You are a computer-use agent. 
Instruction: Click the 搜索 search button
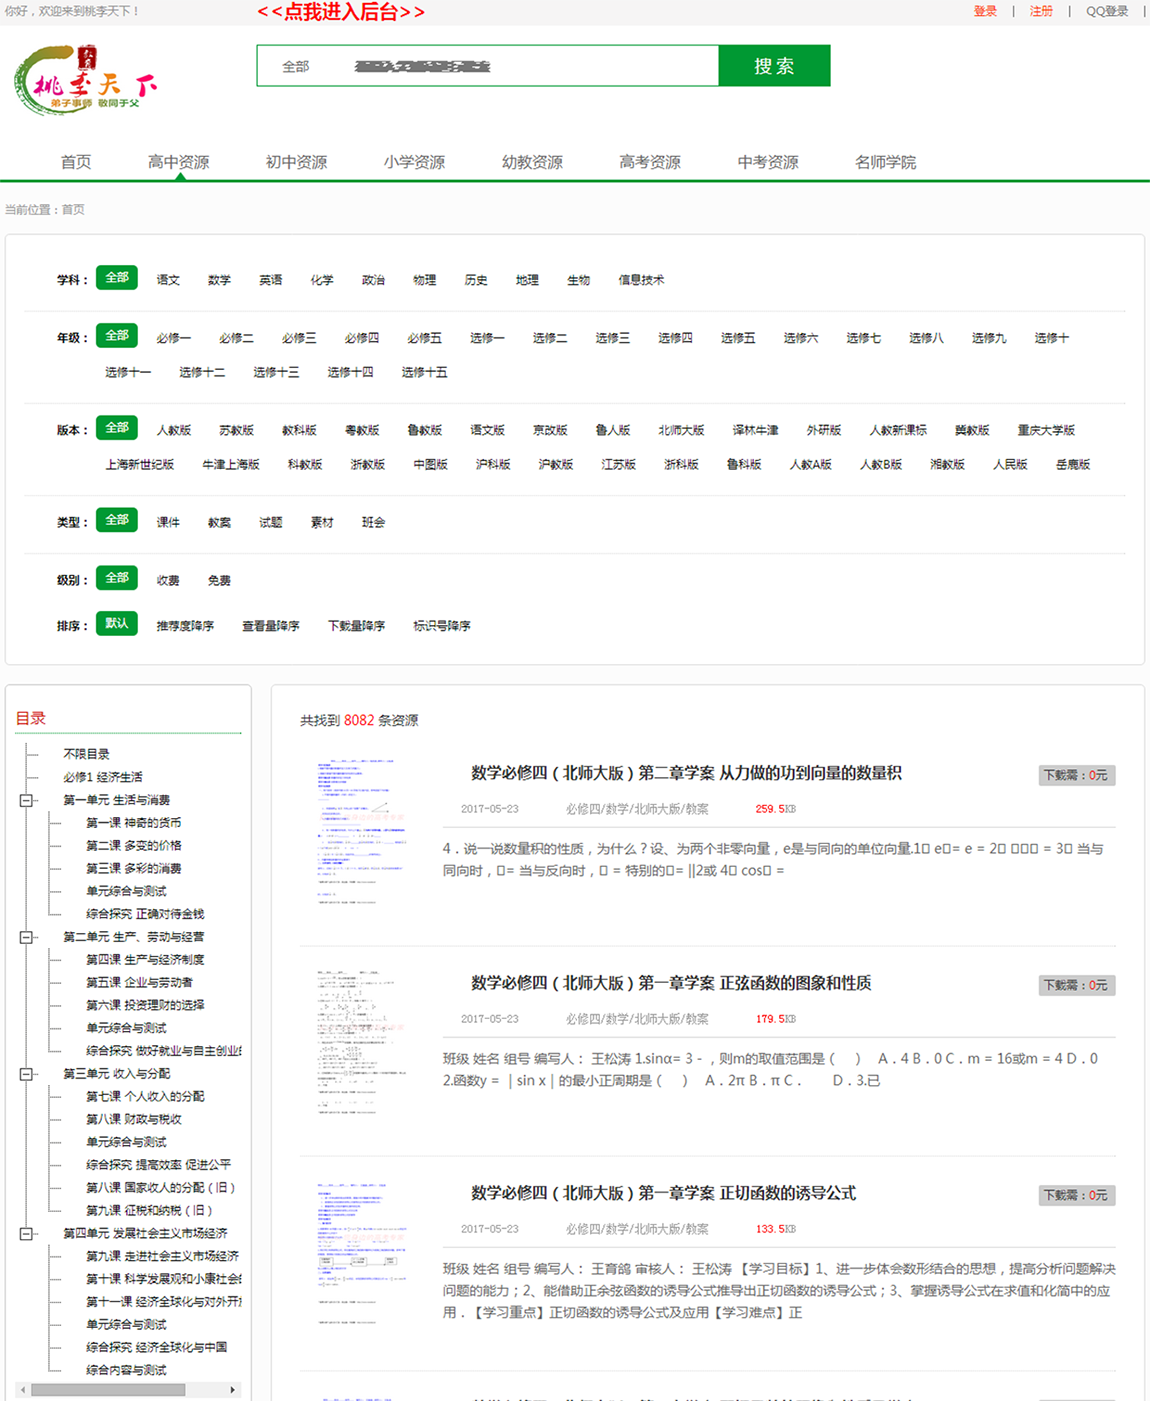pos(774,64)
